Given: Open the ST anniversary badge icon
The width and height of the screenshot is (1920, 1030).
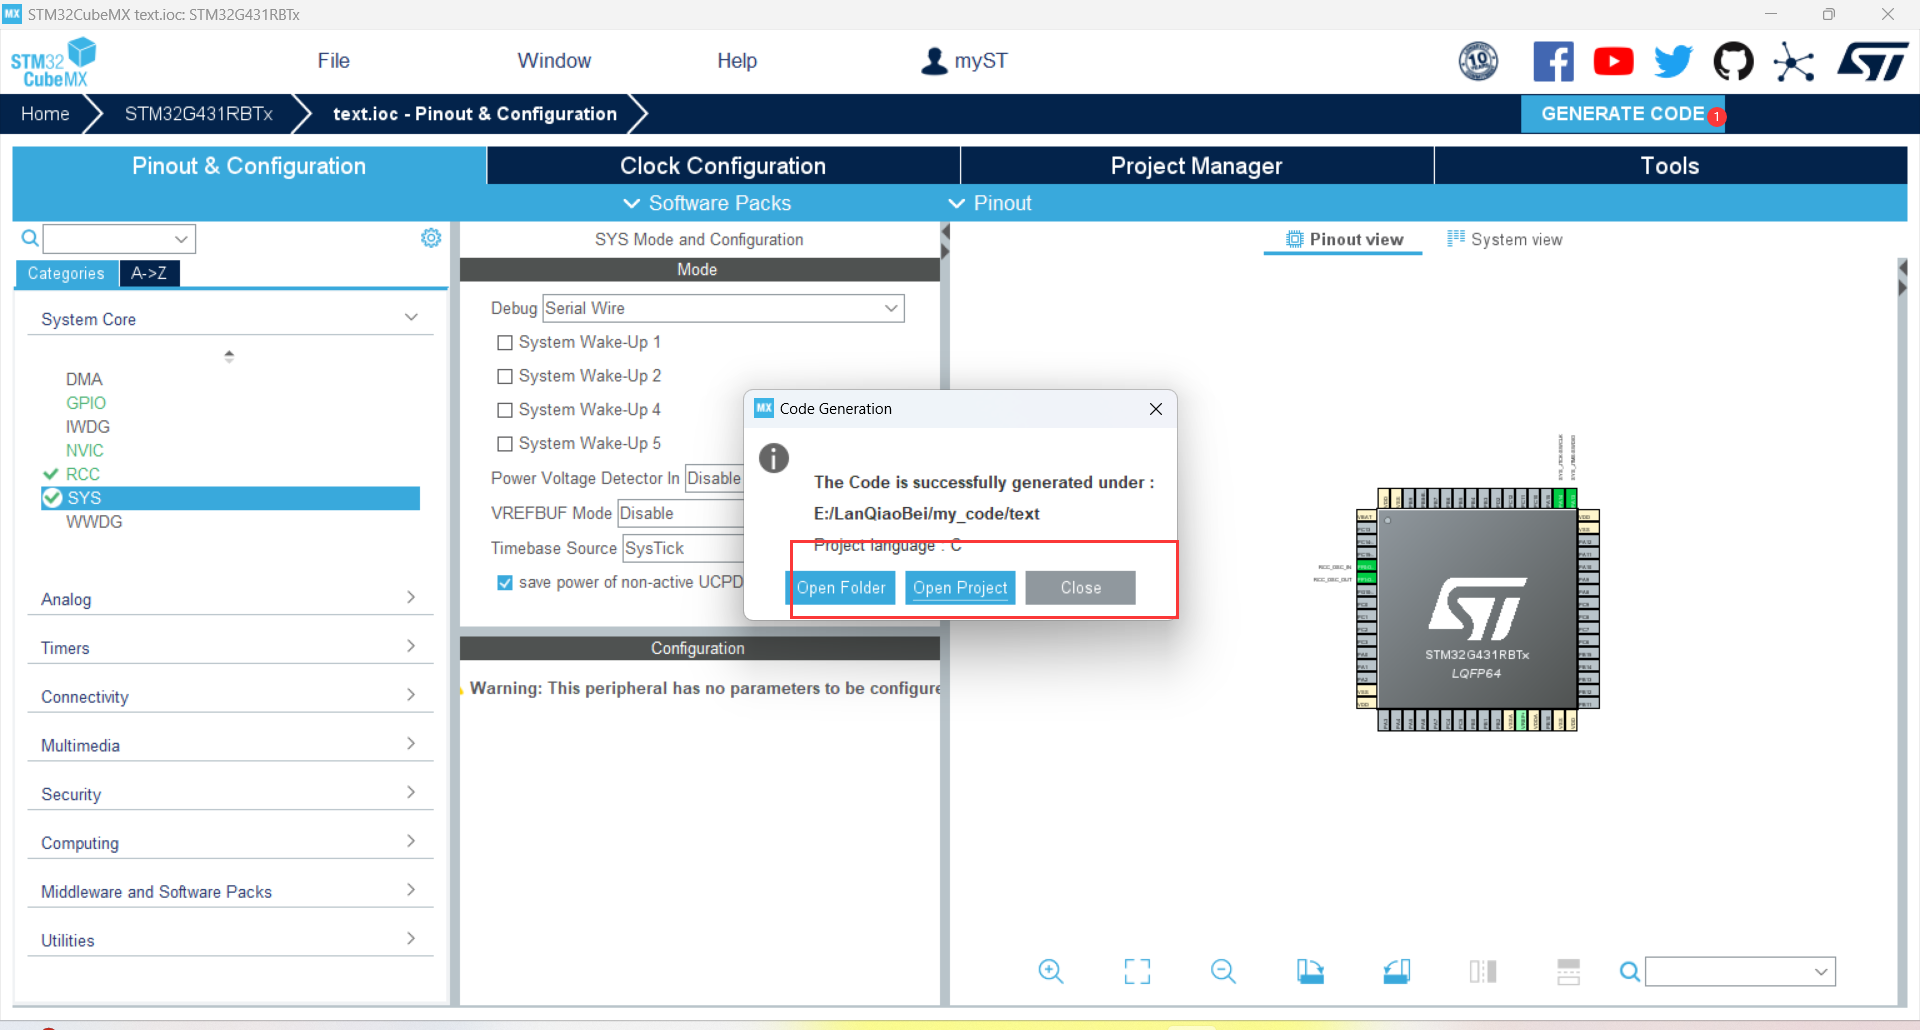Looking at the screenshot, I should pos(1478,61).
